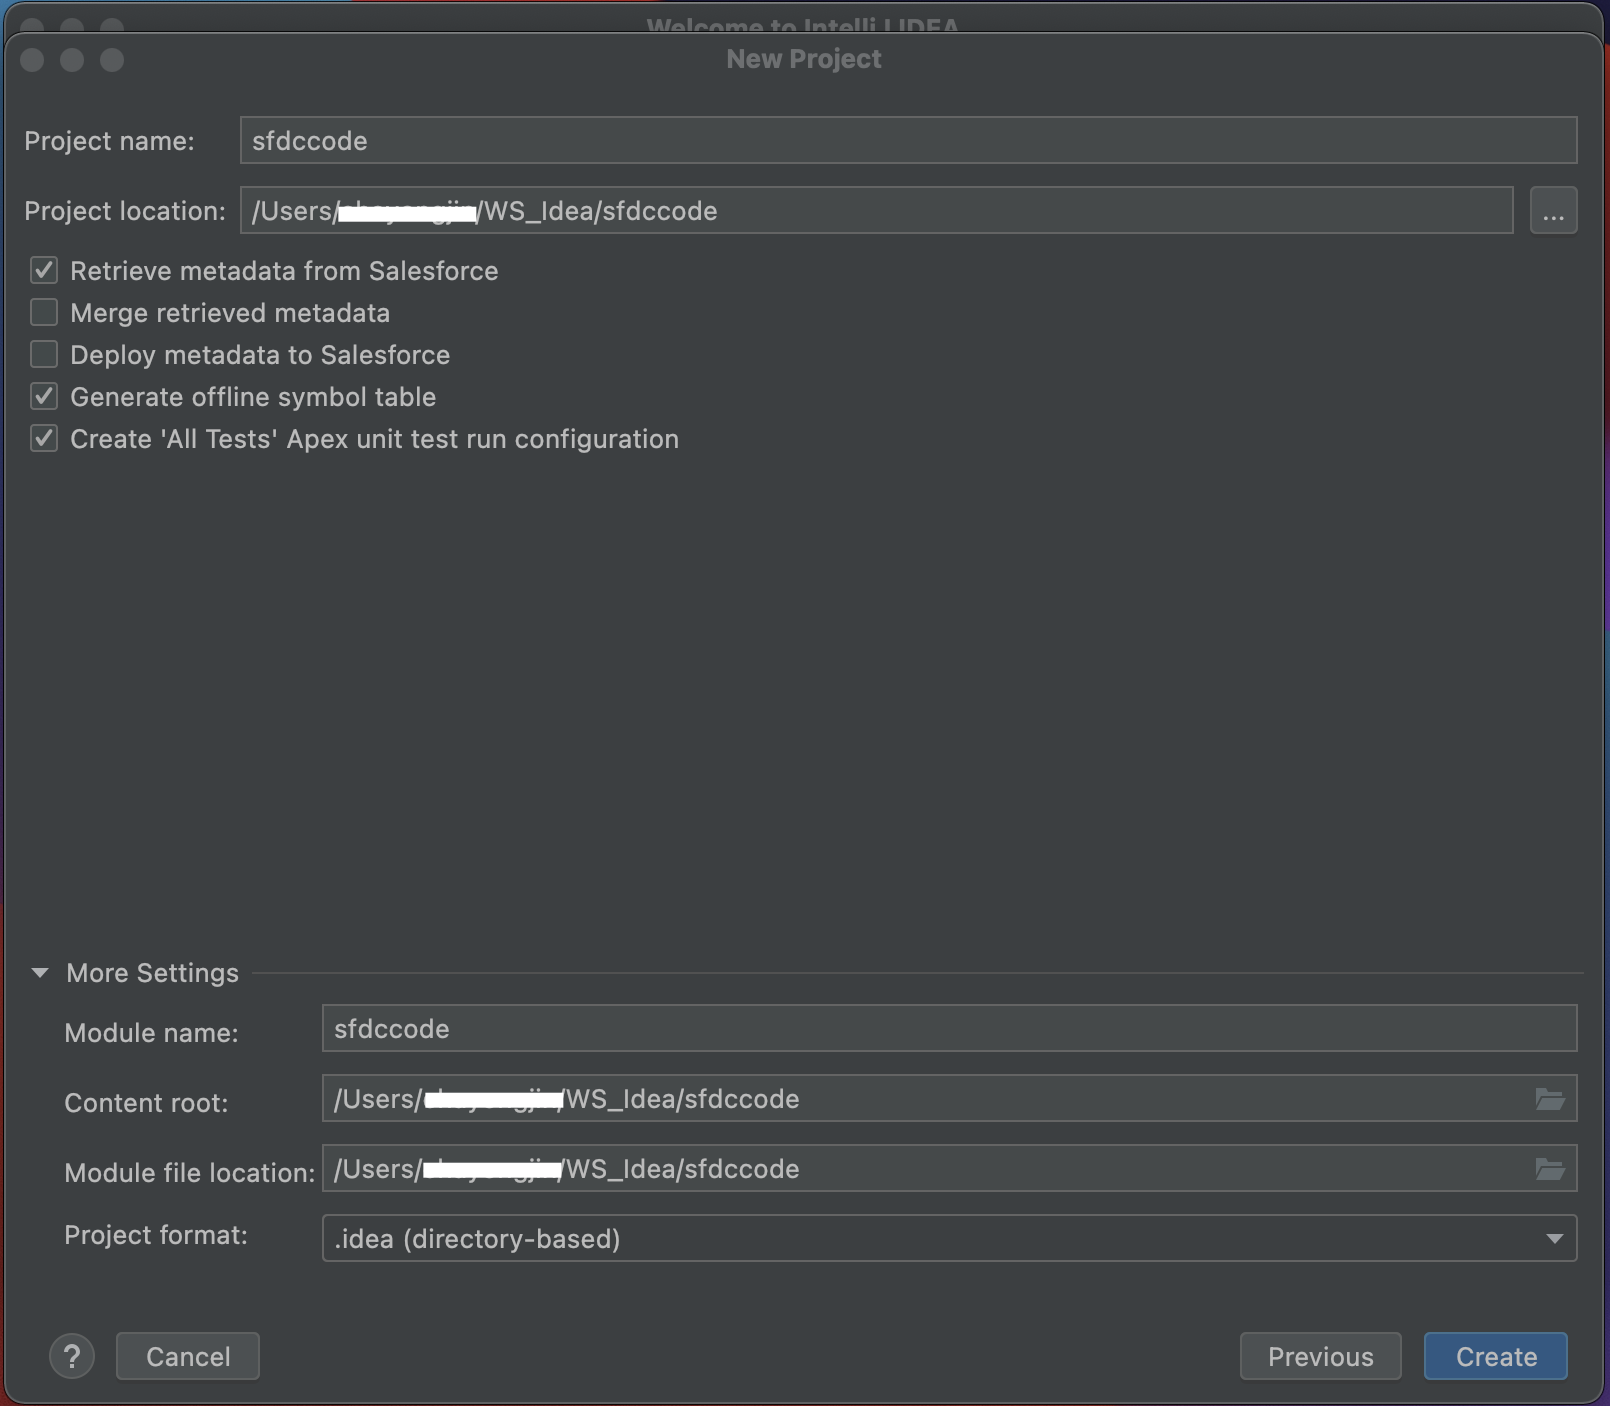The image size is (1610, 1406).
Task: Go back with the Previous button
Action: (1320, 1357)
